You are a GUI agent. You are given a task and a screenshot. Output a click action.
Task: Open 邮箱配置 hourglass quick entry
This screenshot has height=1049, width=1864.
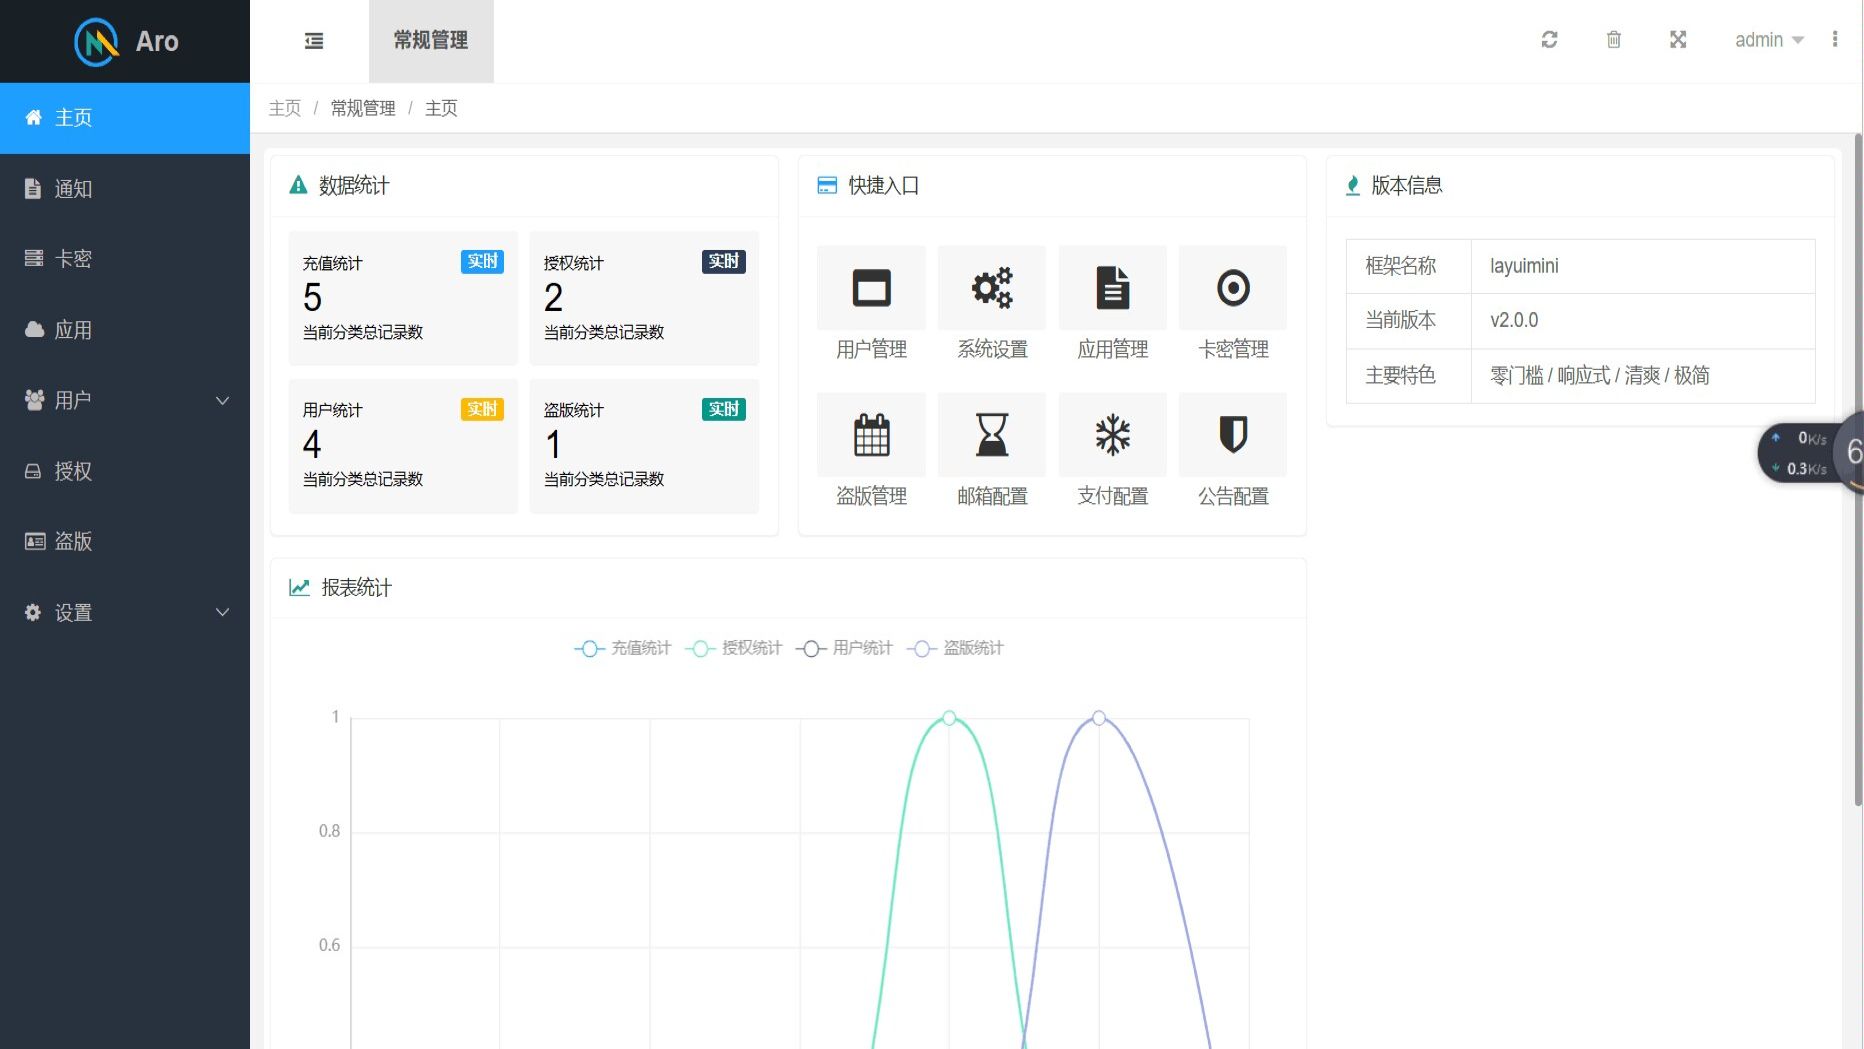click(992, 435)
